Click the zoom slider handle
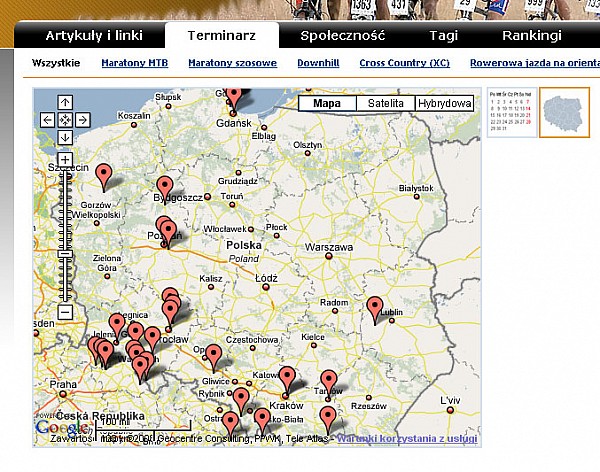This screenshot has height=472, width=600. tap(65, 253)
